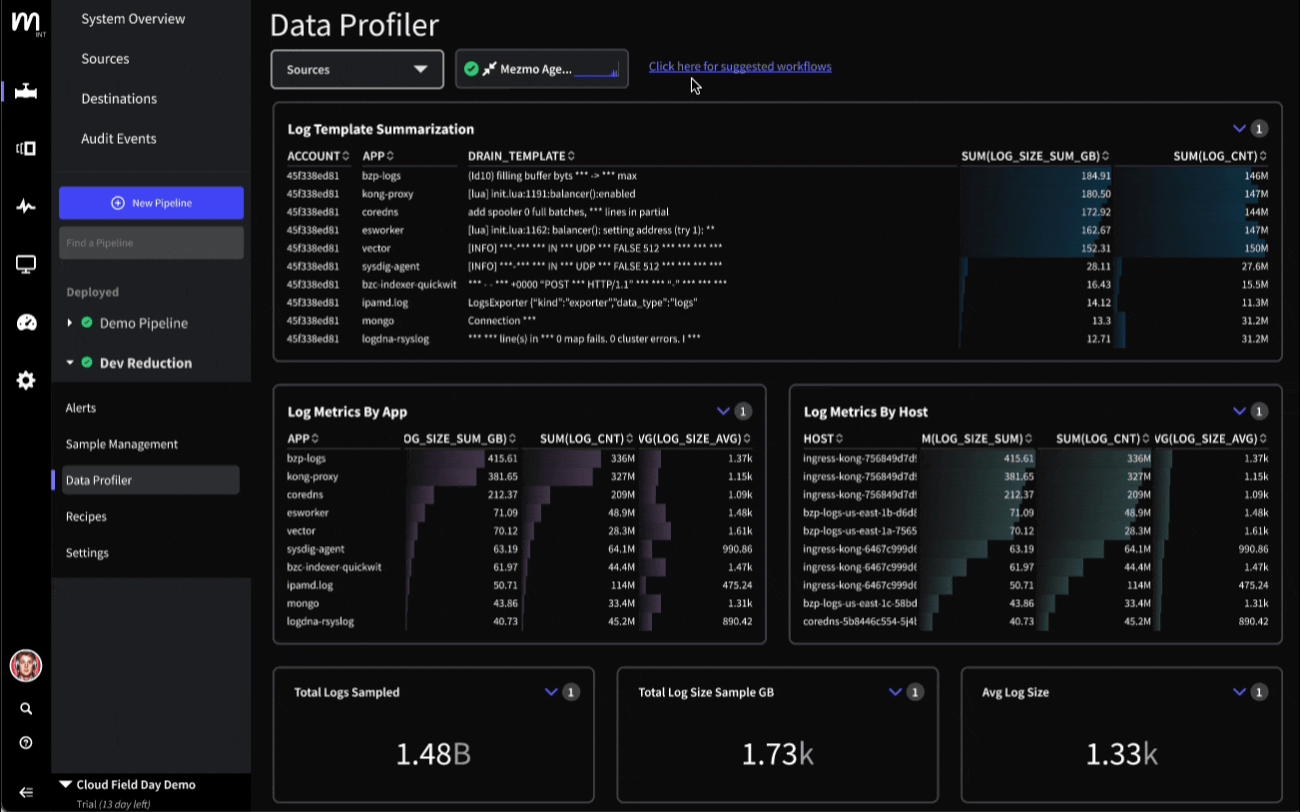
Task: Click the Find a Pipeline search field
Action: pos(151,242)
